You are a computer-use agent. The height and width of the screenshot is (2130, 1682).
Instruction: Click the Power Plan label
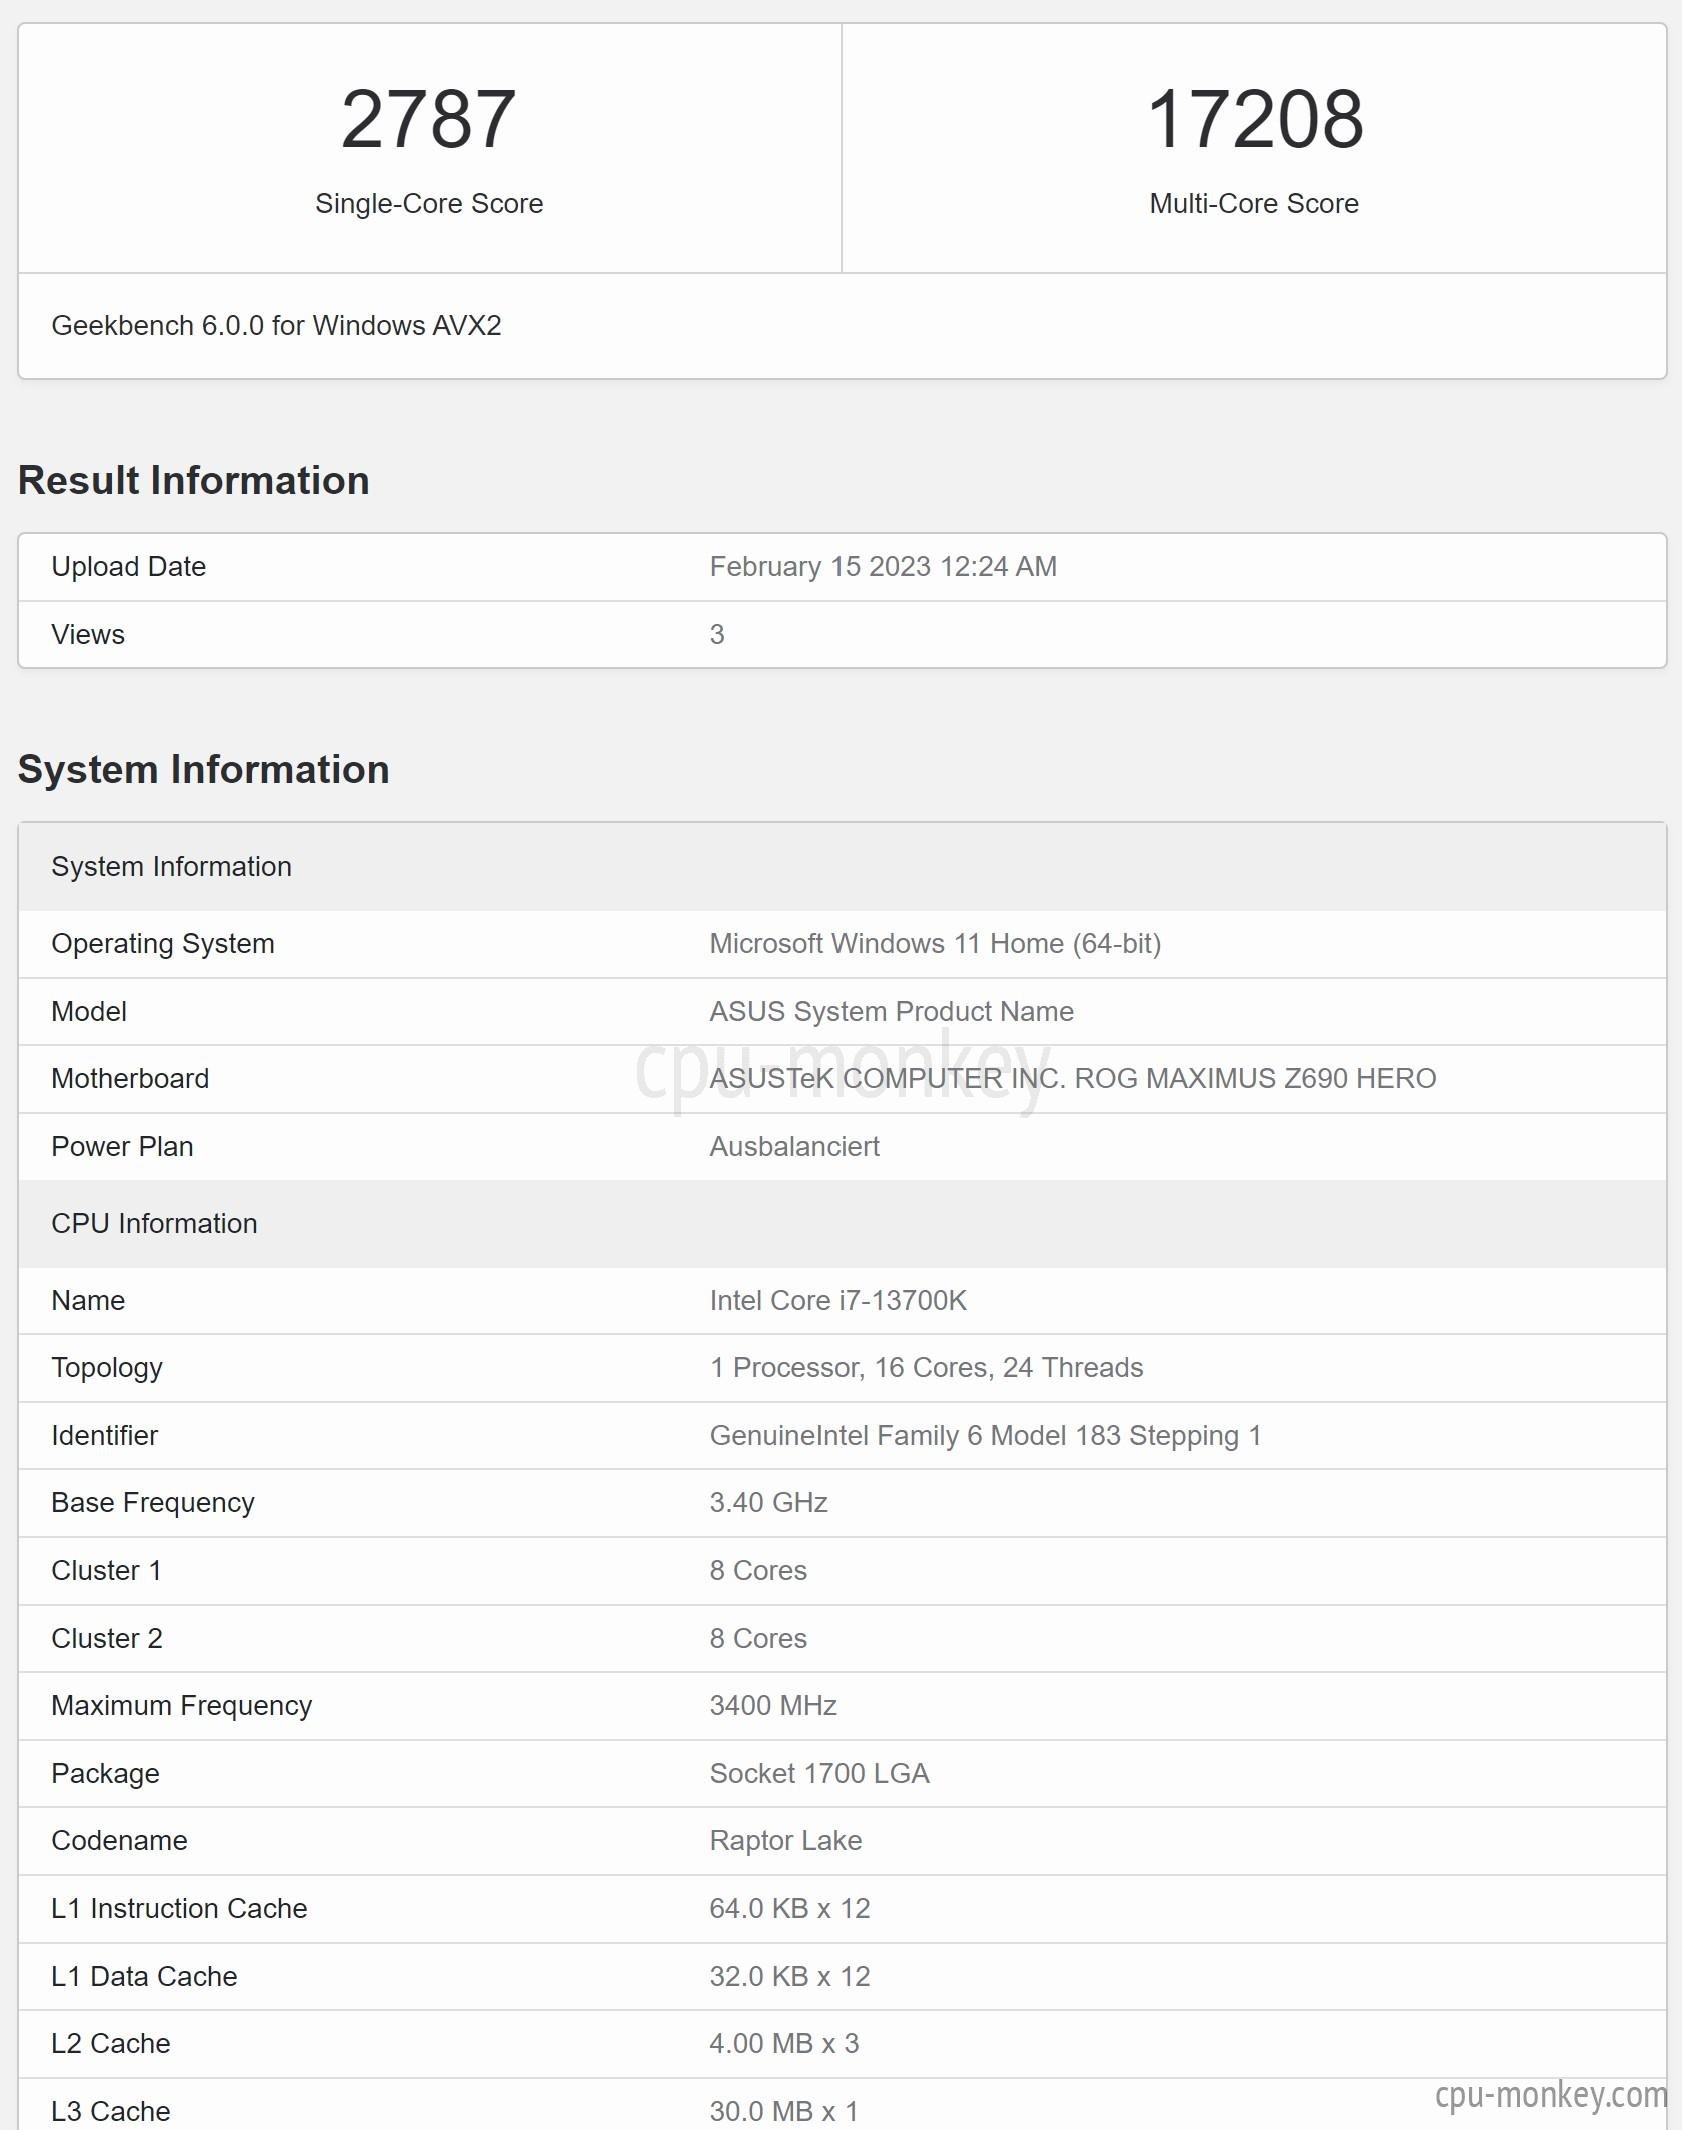point(122,1146)
